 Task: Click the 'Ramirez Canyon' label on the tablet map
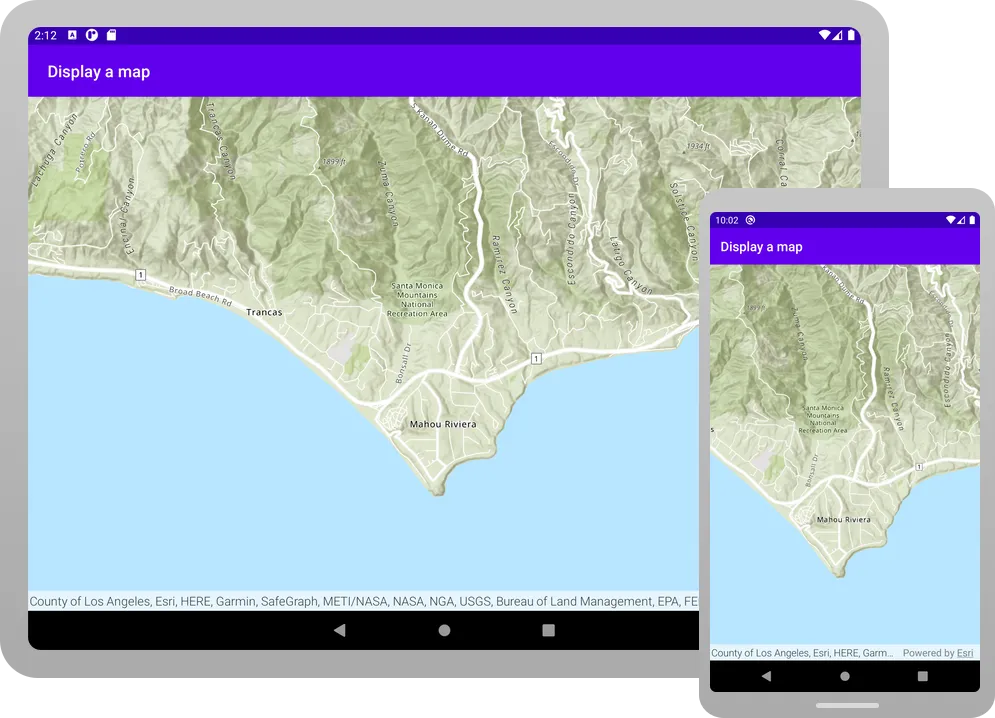coord(504,274)
